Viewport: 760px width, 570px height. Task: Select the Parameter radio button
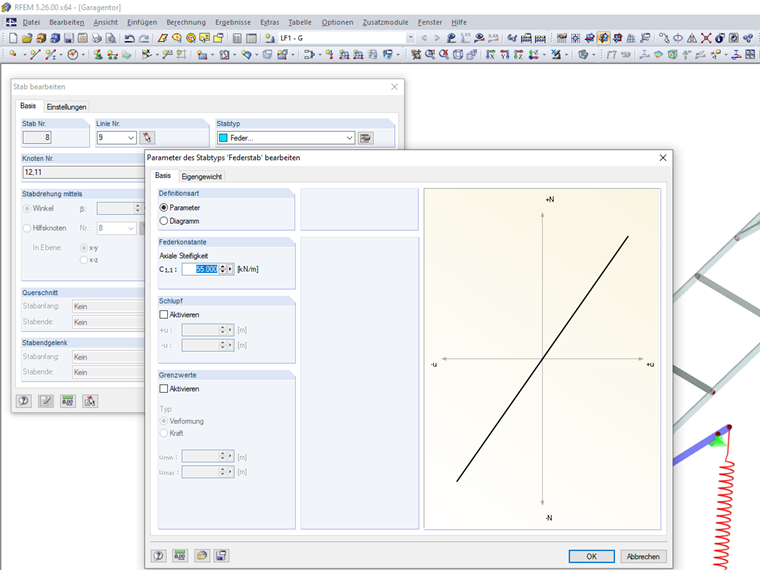click(164, 207)
